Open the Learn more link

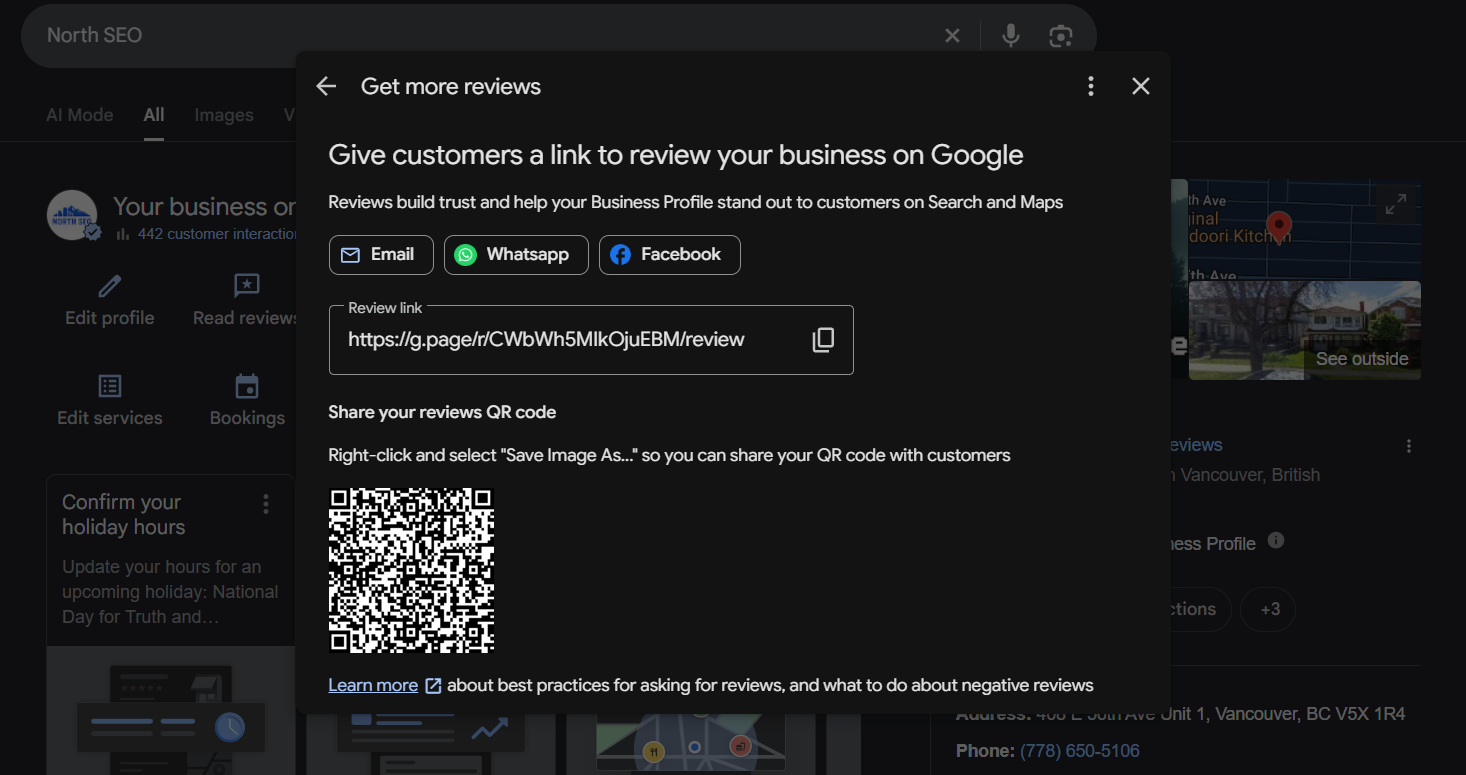click(373, 685)
